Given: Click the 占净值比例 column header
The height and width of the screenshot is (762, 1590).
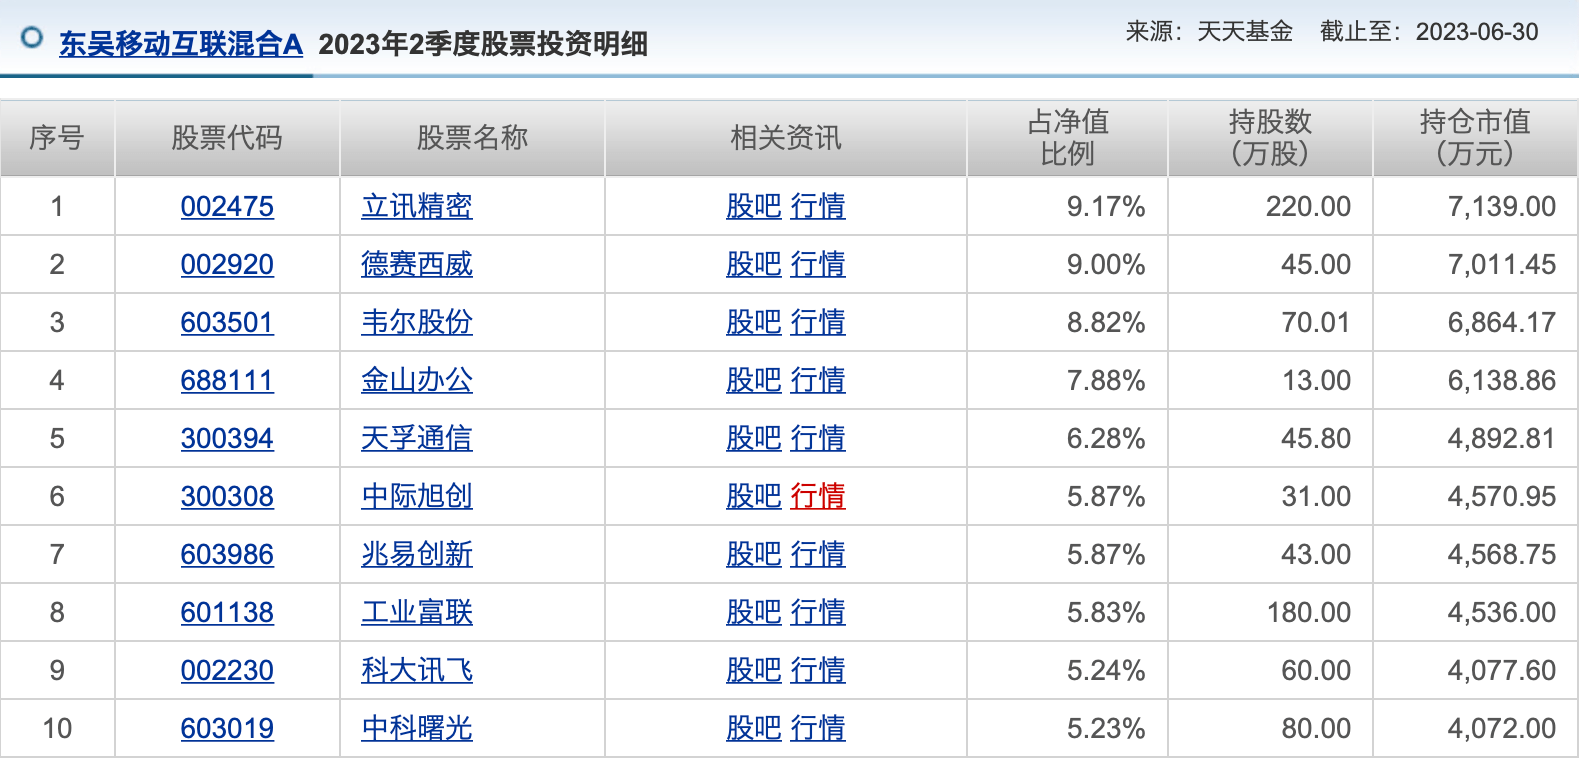Looking at the screenshot, I should coord(1068,138).
